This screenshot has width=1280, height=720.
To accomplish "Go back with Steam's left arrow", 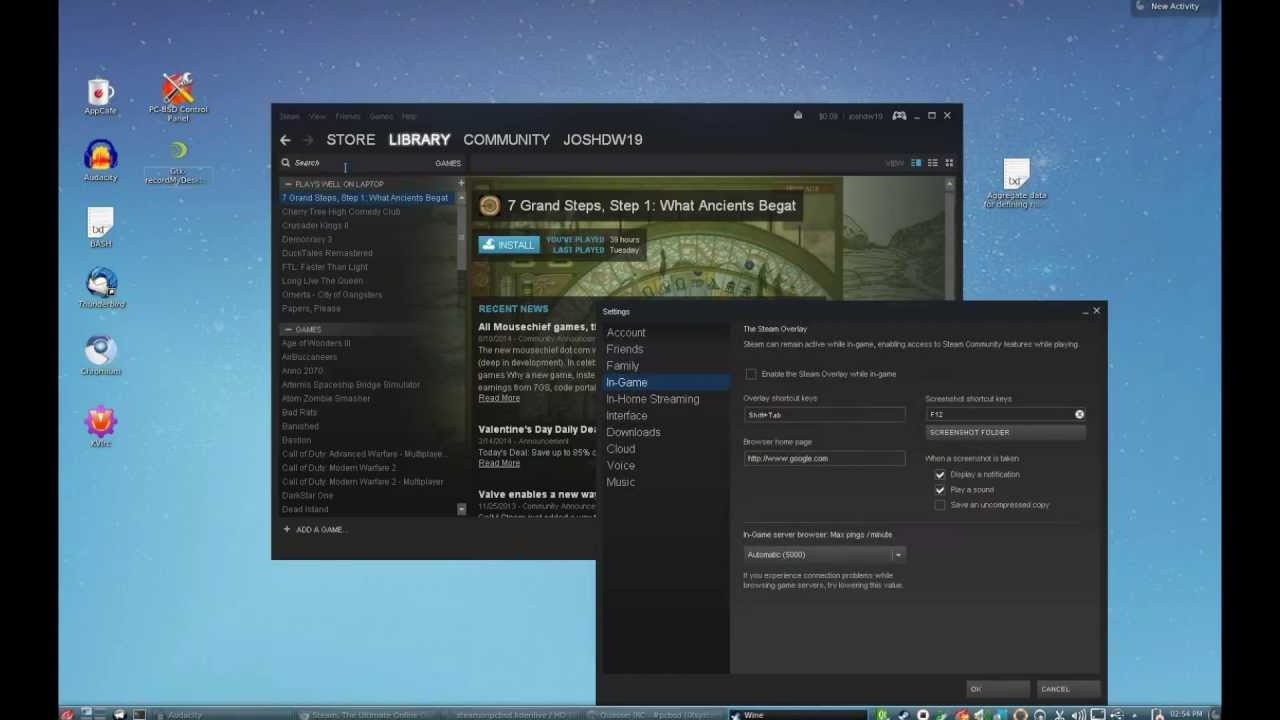I will coord(286,140).
